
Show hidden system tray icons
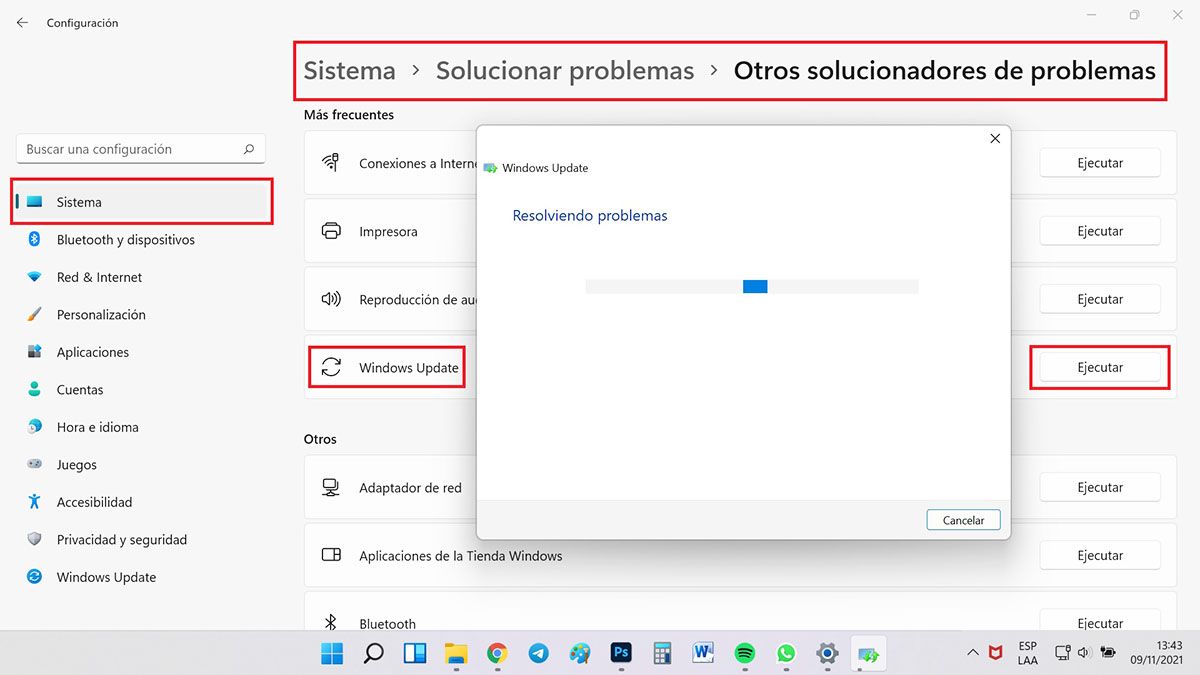point(972,653)
